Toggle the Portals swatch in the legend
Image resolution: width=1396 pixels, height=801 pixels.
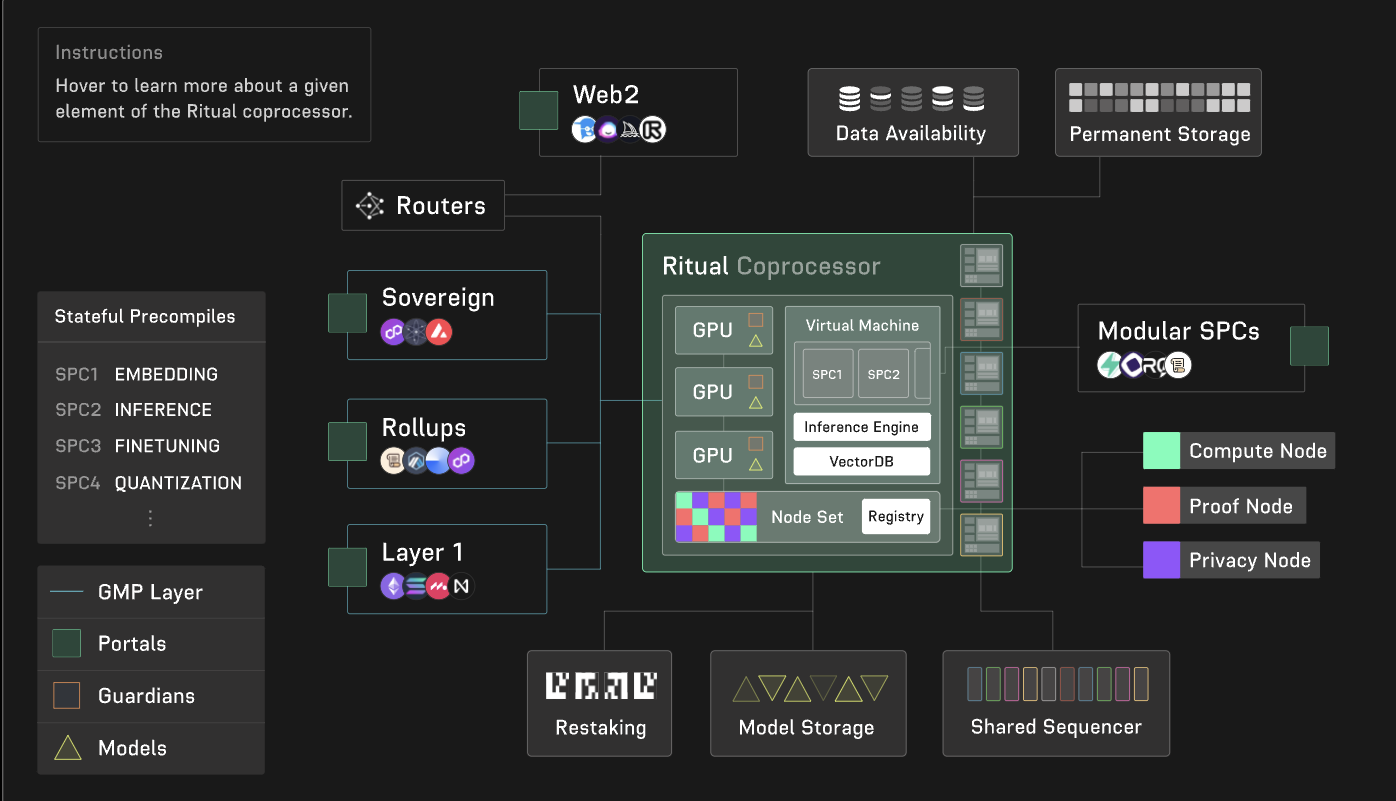tap(66, 643)
